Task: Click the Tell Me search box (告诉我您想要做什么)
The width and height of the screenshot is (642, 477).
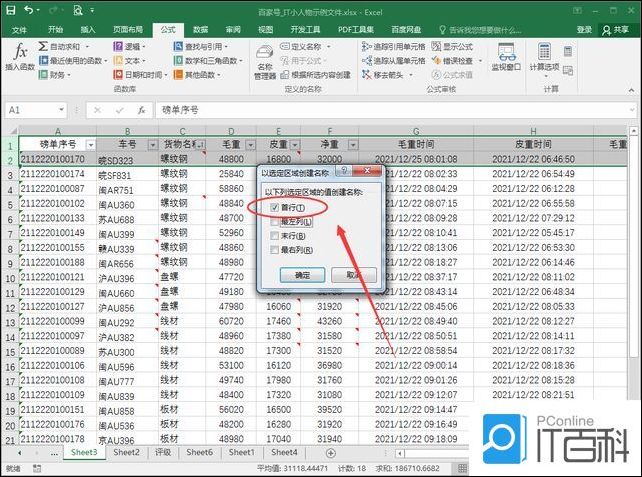Action: pos(480,30)
